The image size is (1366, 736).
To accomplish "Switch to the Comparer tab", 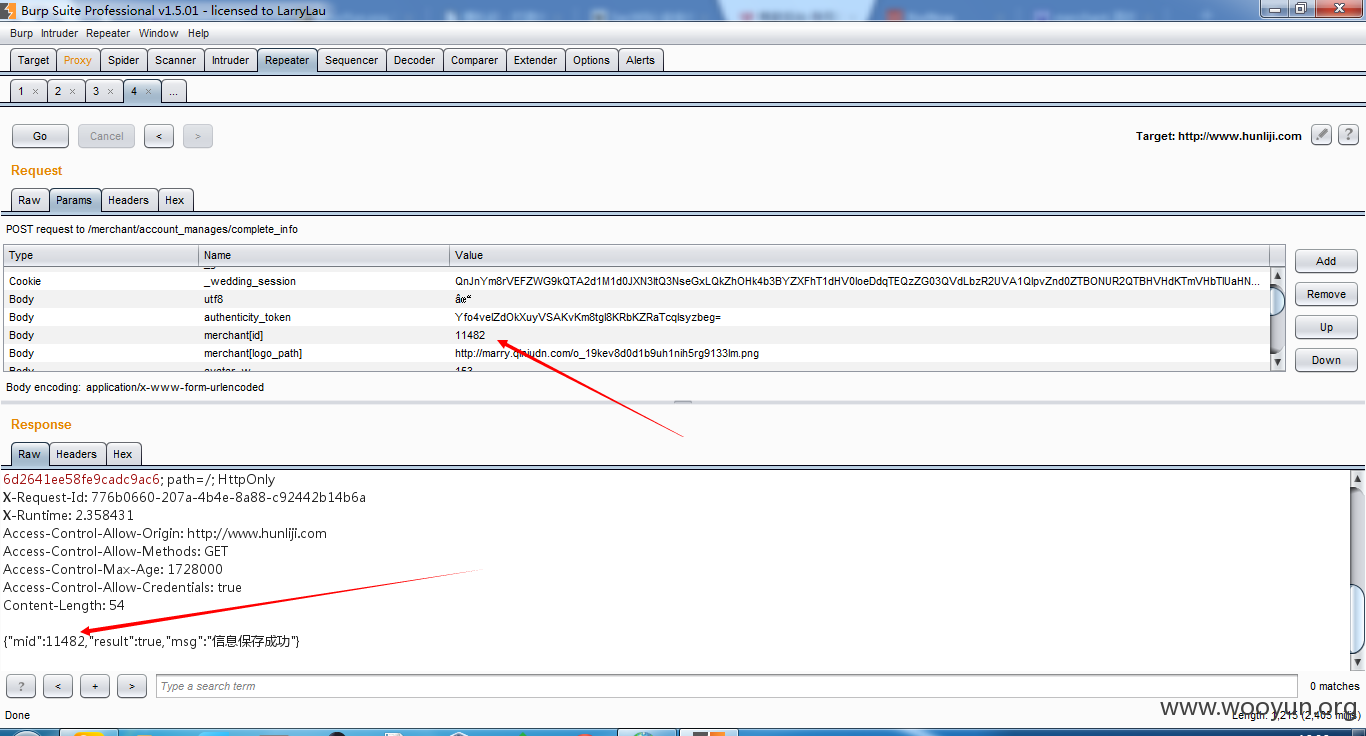I will tap(474, 60).
